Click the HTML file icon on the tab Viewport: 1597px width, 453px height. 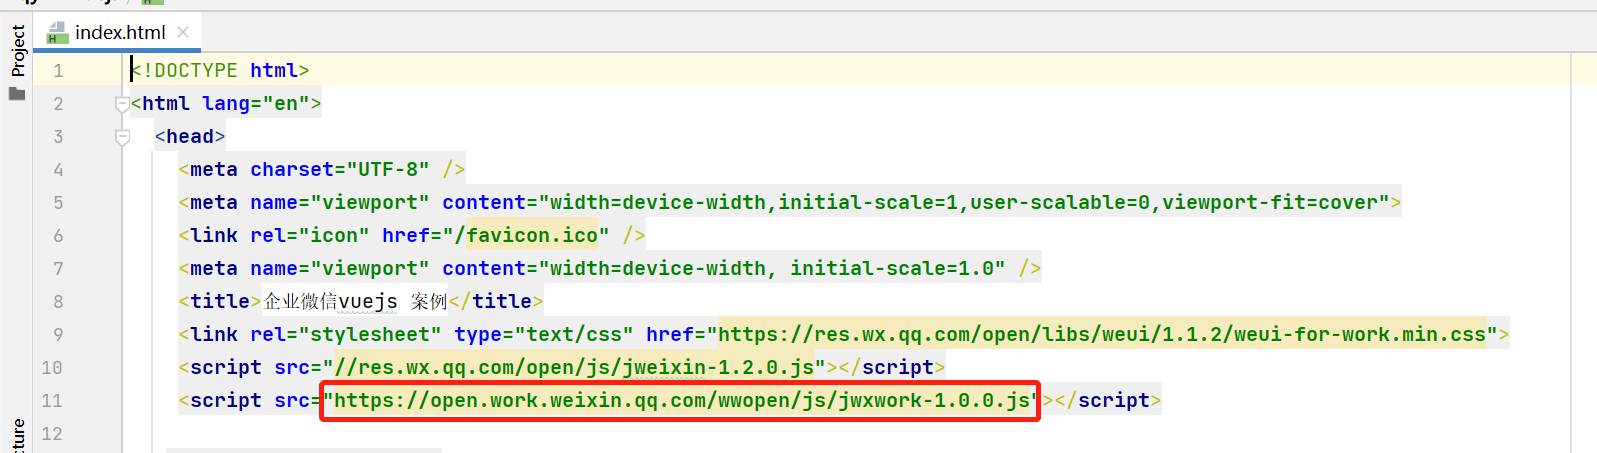pyautogui.click(x=58, y=33)
